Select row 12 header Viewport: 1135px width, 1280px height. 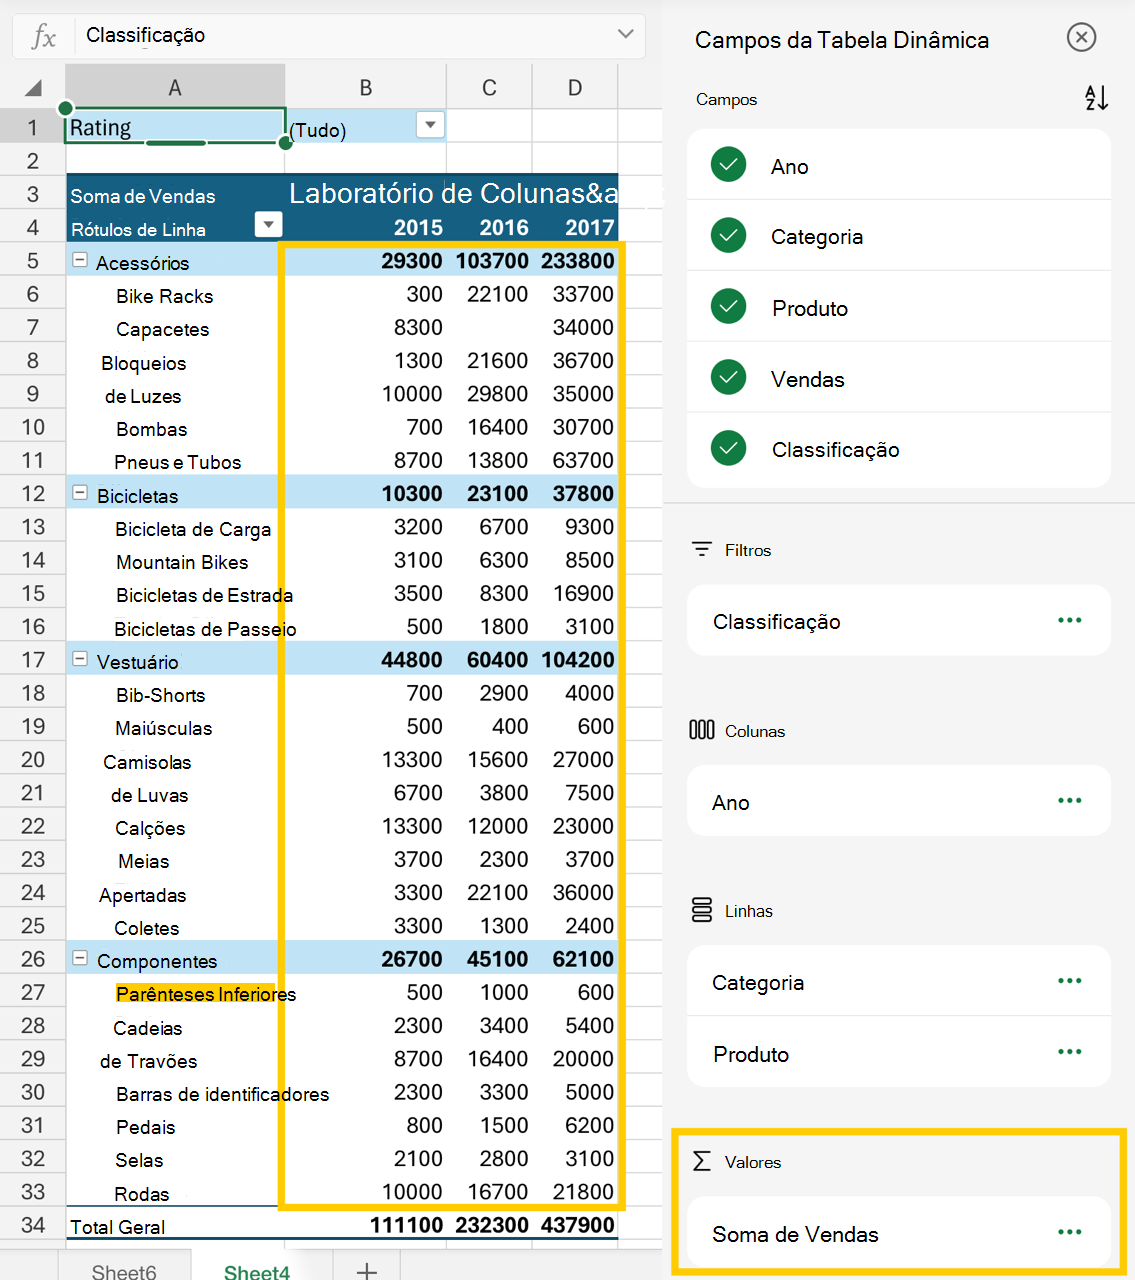coord(33,494)
